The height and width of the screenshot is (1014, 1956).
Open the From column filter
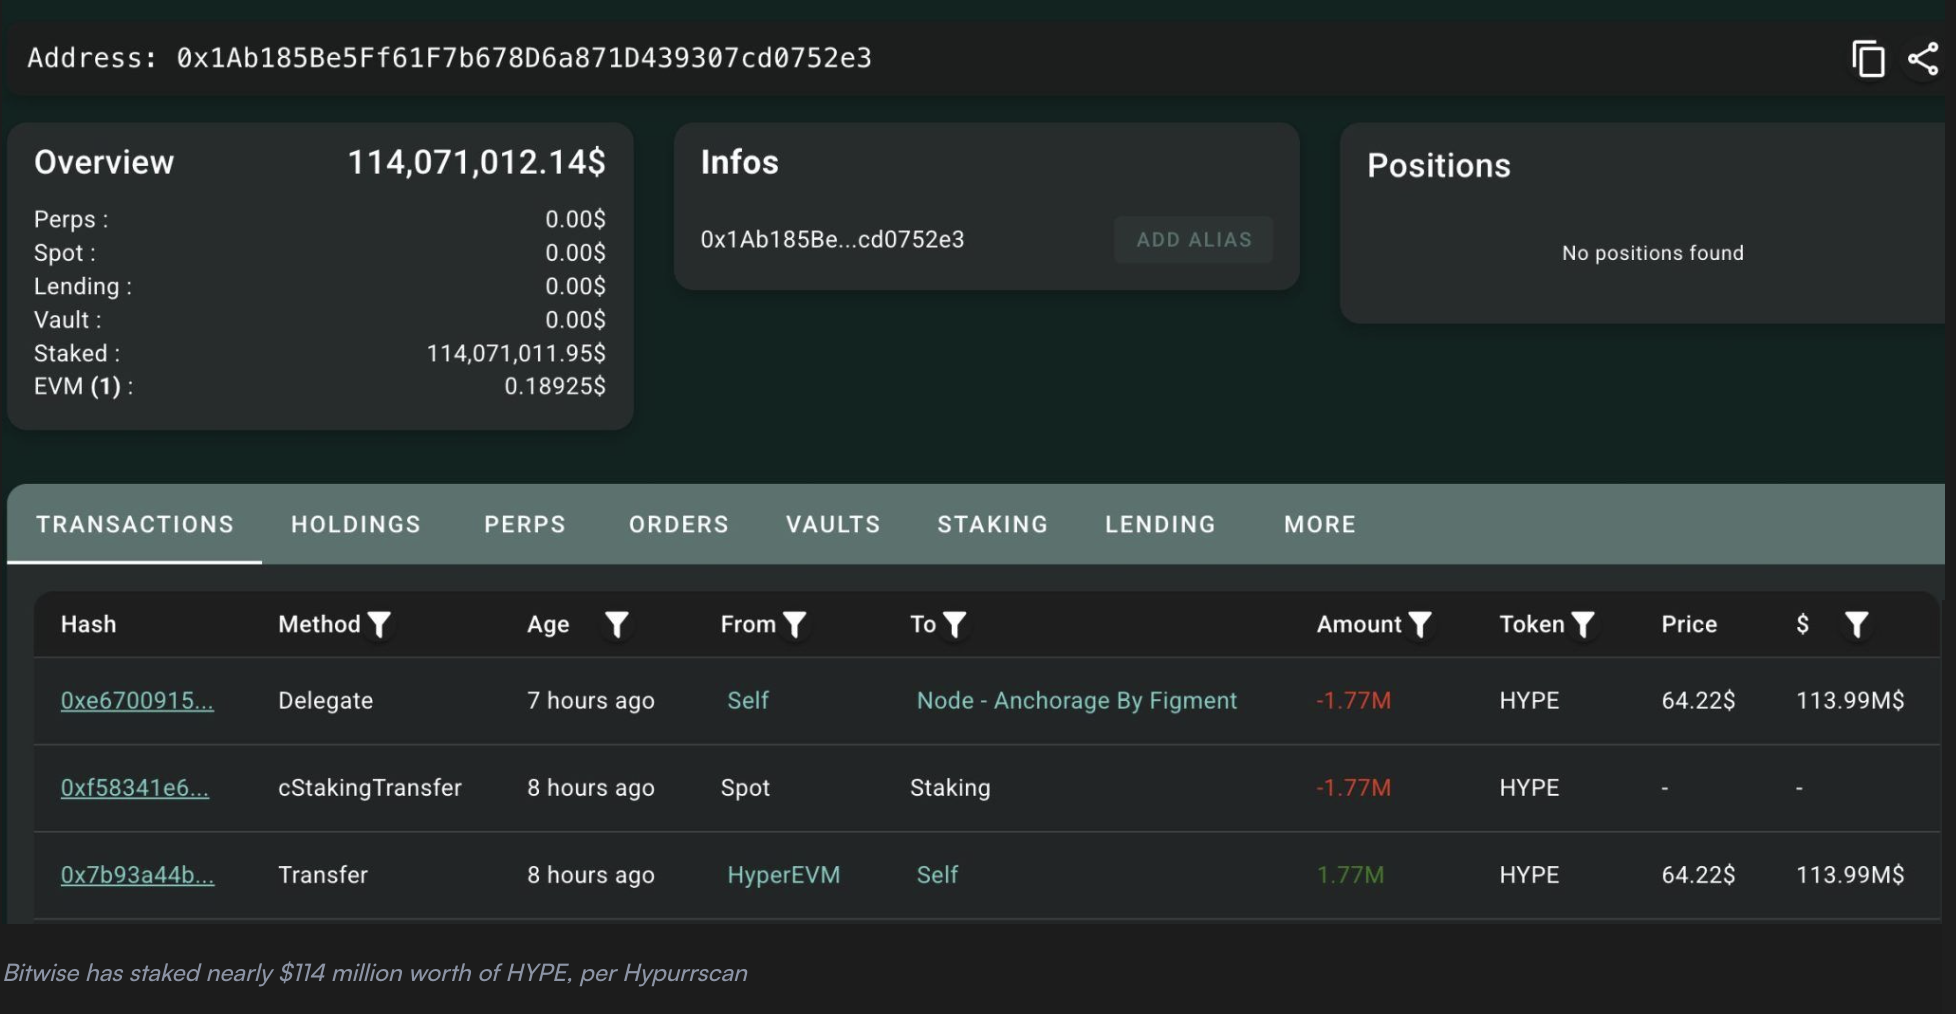794,625
